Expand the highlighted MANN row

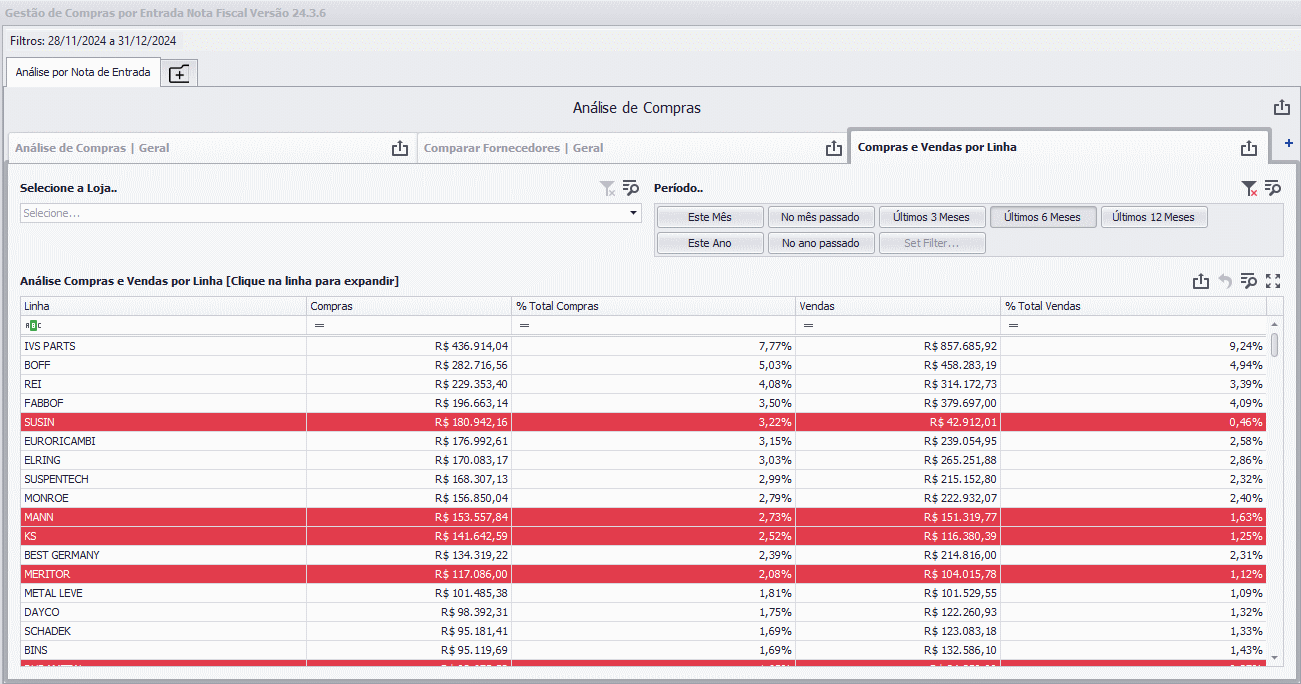point(644,517)
